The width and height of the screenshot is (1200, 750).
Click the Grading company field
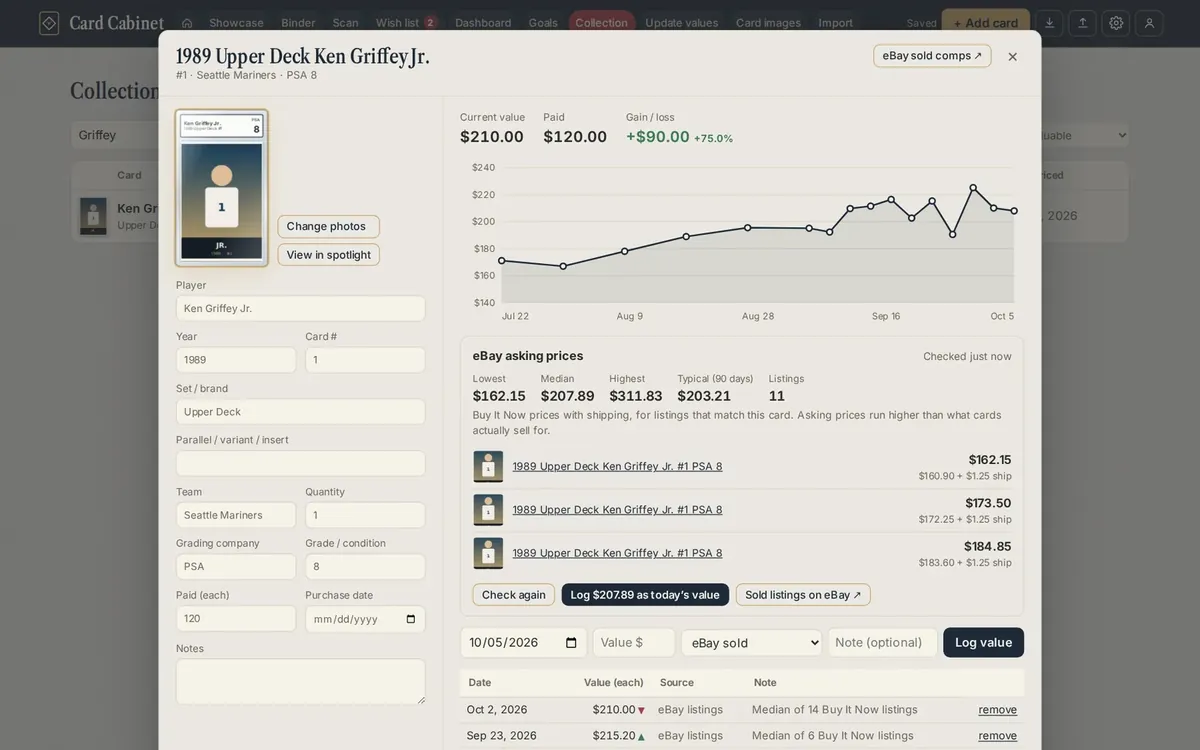click(236, 567)
